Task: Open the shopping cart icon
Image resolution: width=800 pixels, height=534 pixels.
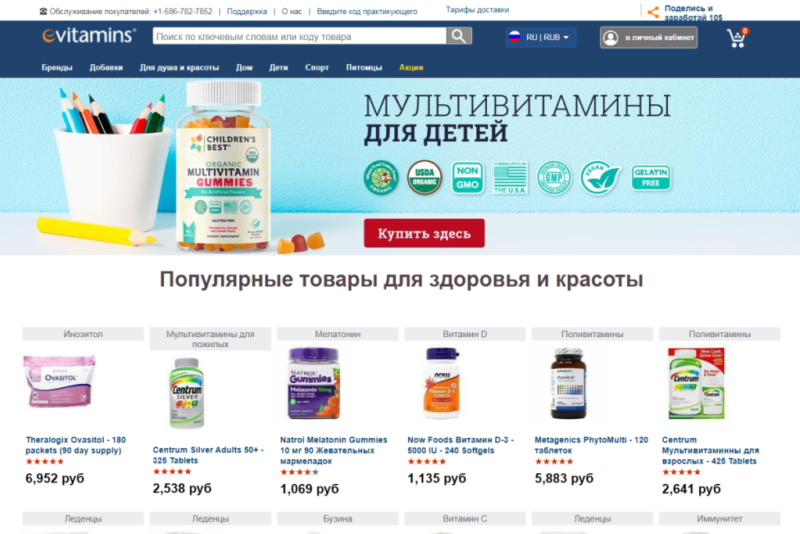Action: click(737, 38)
